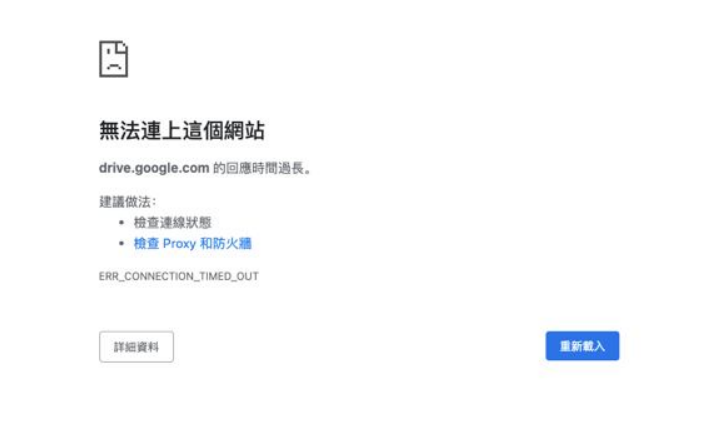The height and width of the screenshot is (431, 724).
Task: Open the 檢查 Proxy 和防火牆 link
Action: [x=193, y=243]
